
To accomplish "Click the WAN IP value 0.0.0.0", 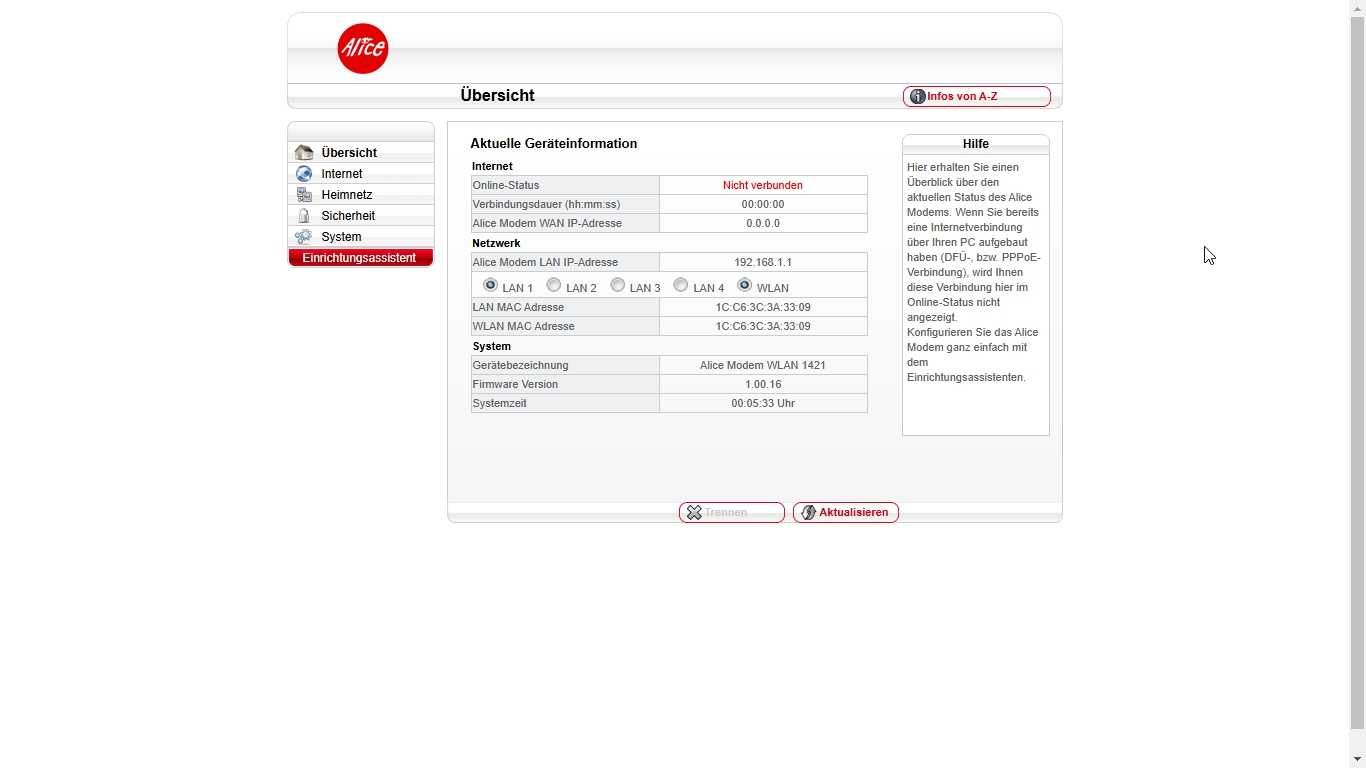I will coord(763,223).
